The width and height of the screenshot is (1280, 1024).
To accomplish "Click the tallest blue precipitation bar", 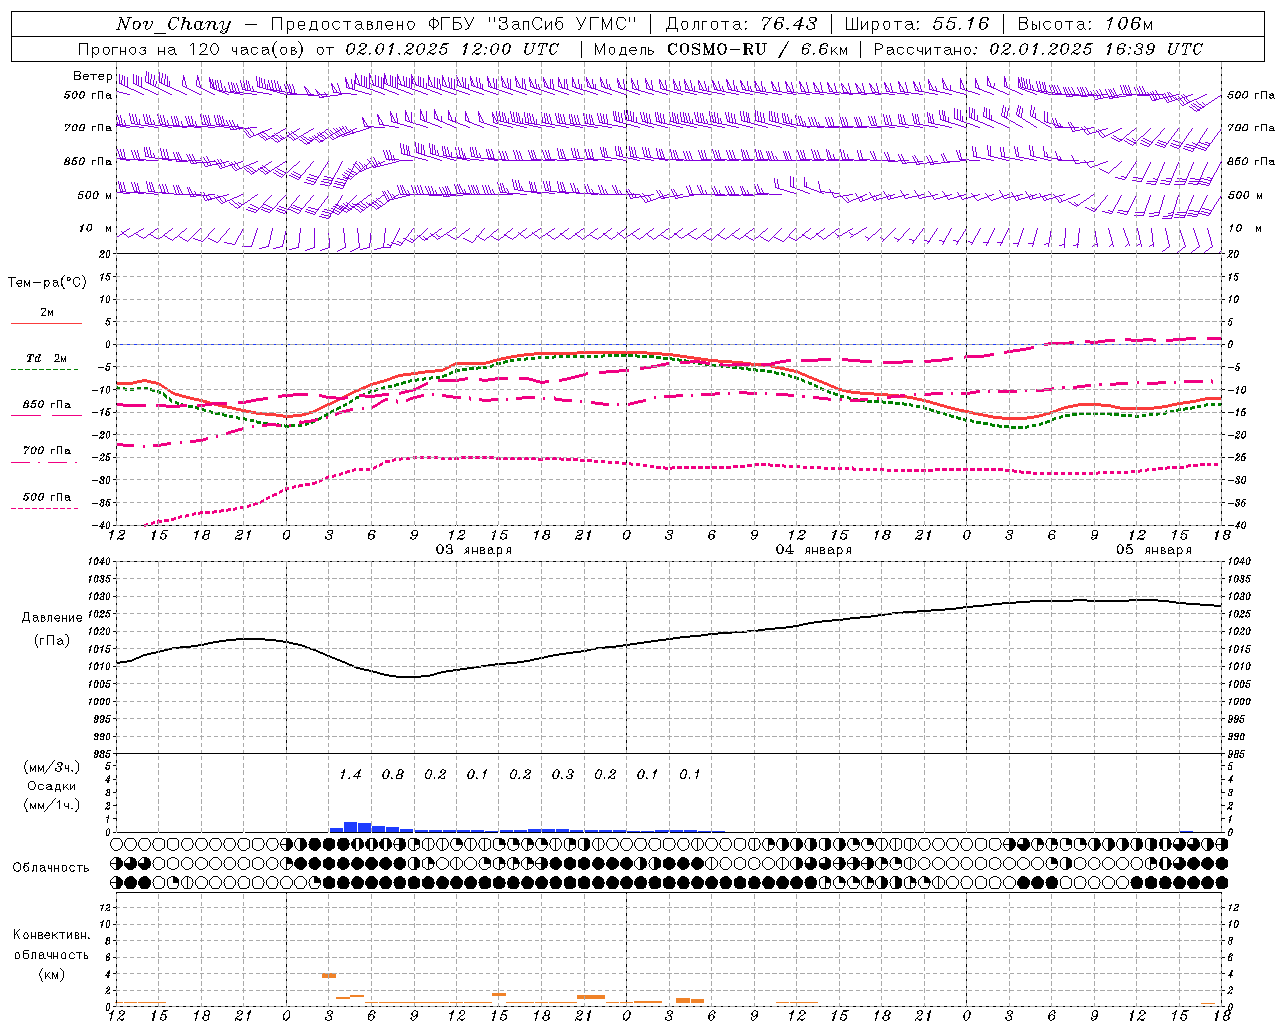I will (351, 827).
